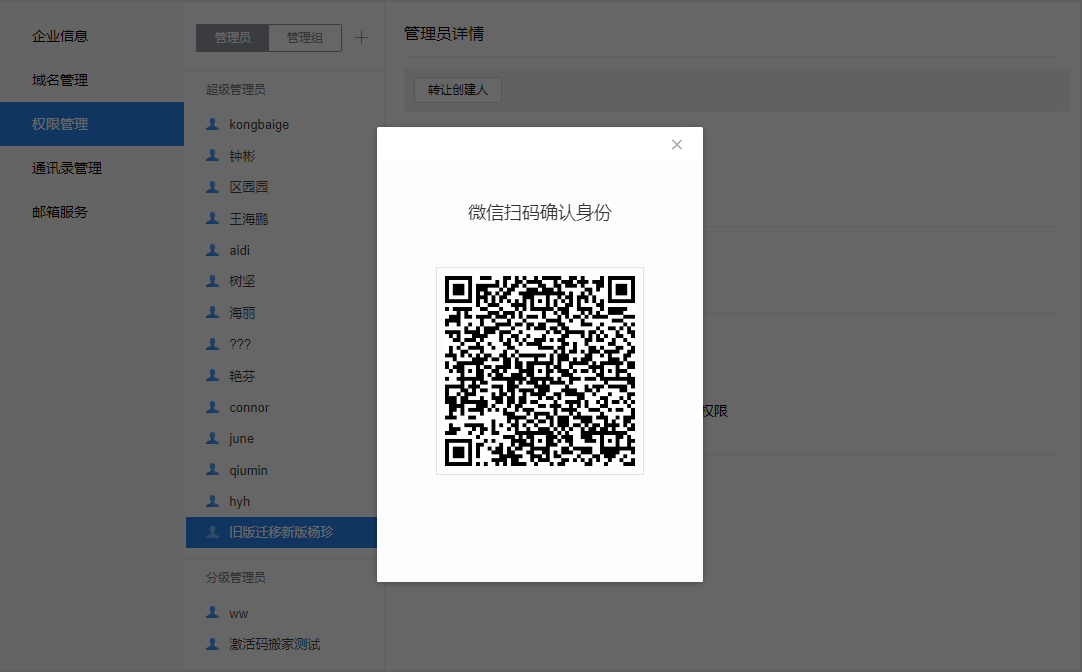This screenshot has width=1082, height=672.
Task: Click the user icon beside ww
Action: pyautogui.click(x=212, y=613)
